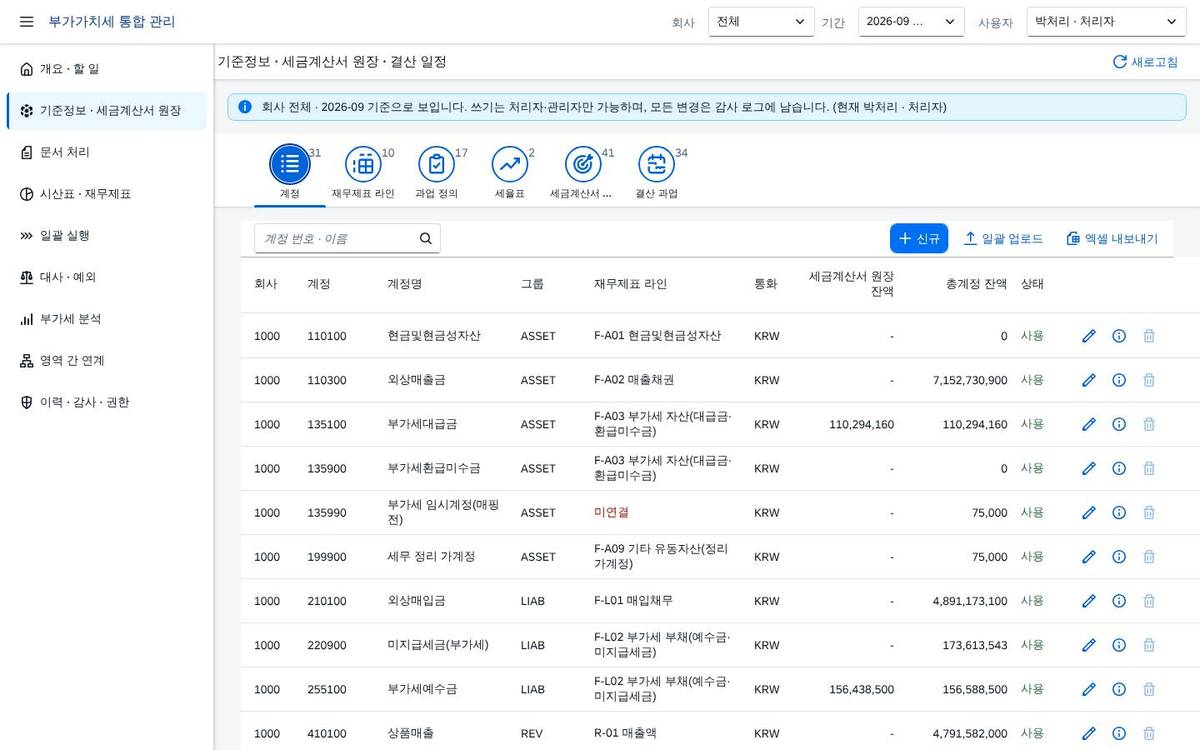This screenshot has height=750, width=1200.
Task: Click the 7,152,730,900 balance cell
Action: 970,380
